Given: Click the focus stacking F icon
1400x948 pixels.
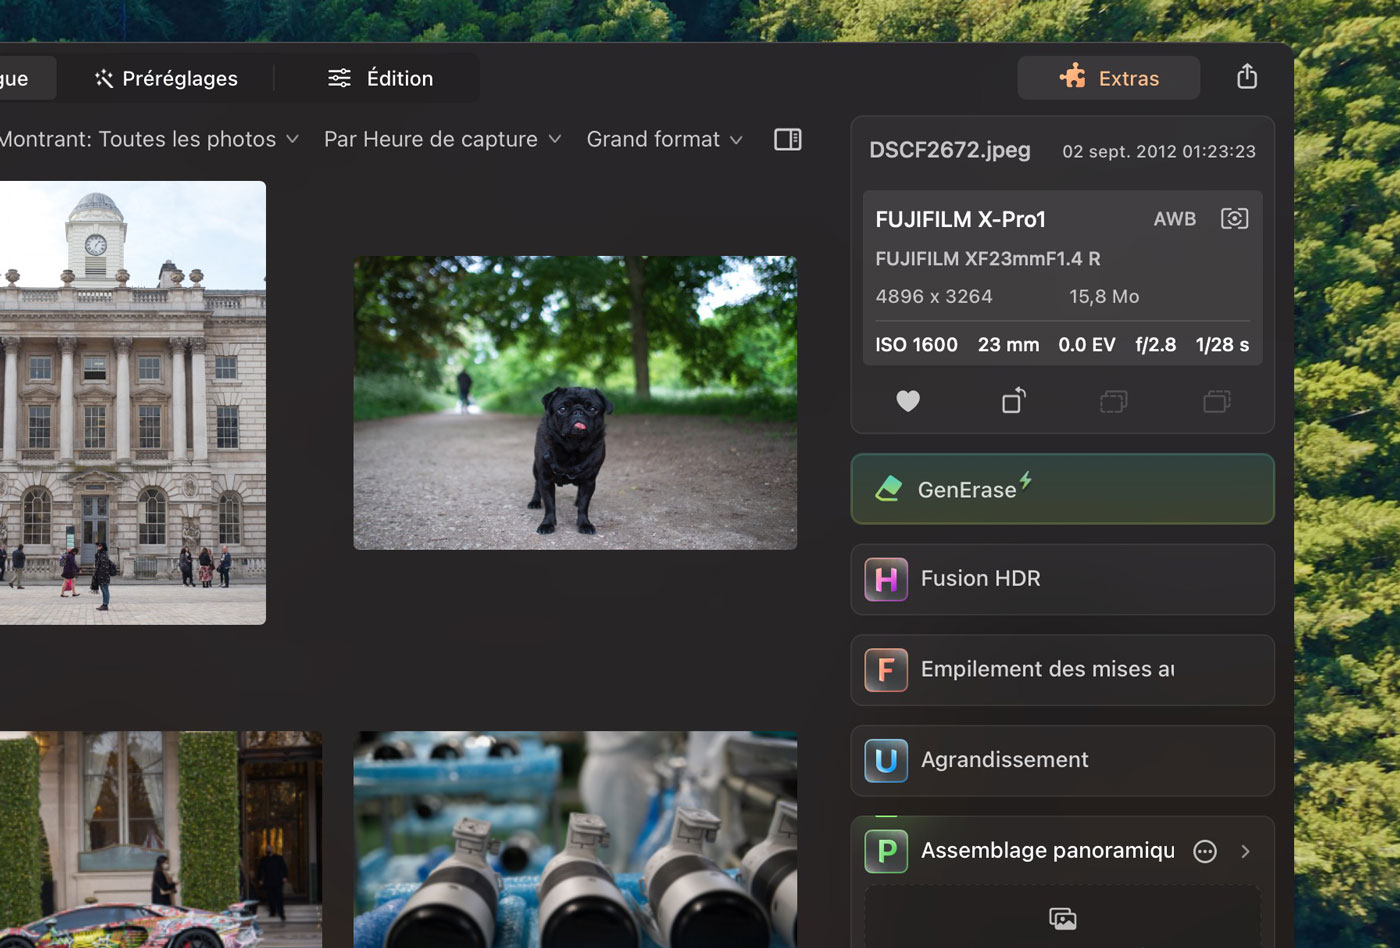Looking at the screenshot, I should pyautogui.click(x=886, y=670).
